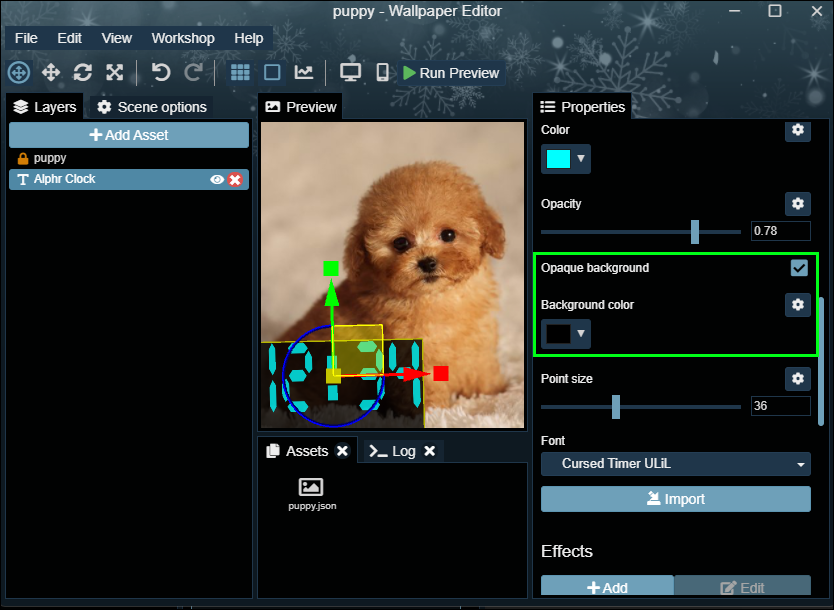Open the Font dropdown Cursed Timer ULiL
The width and height of the screenshot is (834, 610).
click(675, 464)
